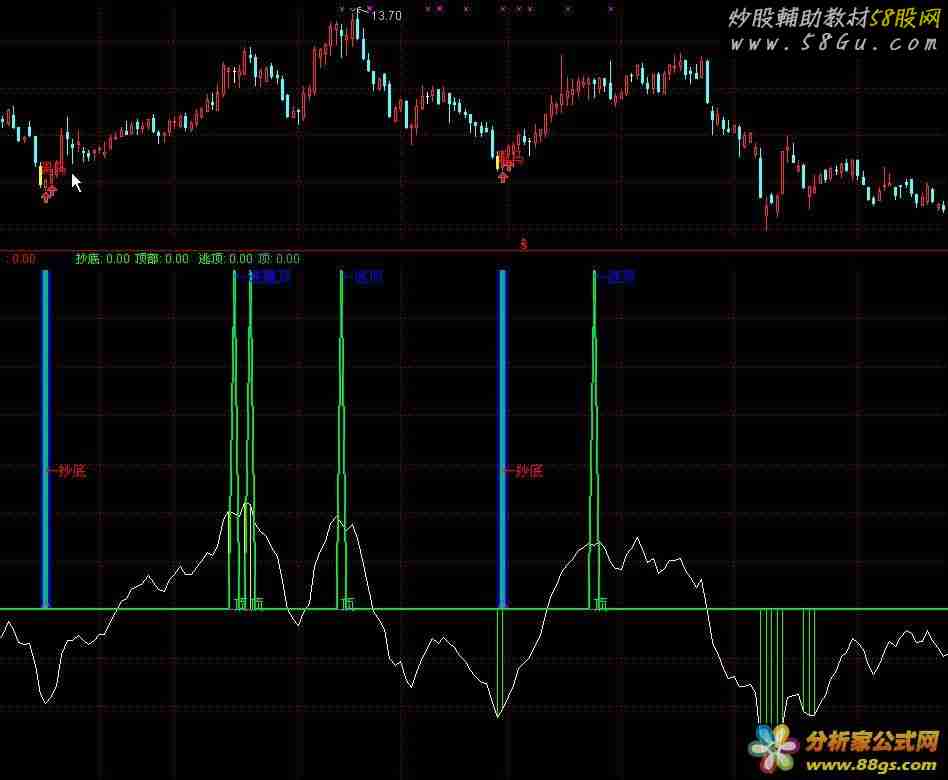The height and width of the screenshot is (780, 948).
Task: Select the 逃顶 indicator value in the header
Action: click(225, 259)
